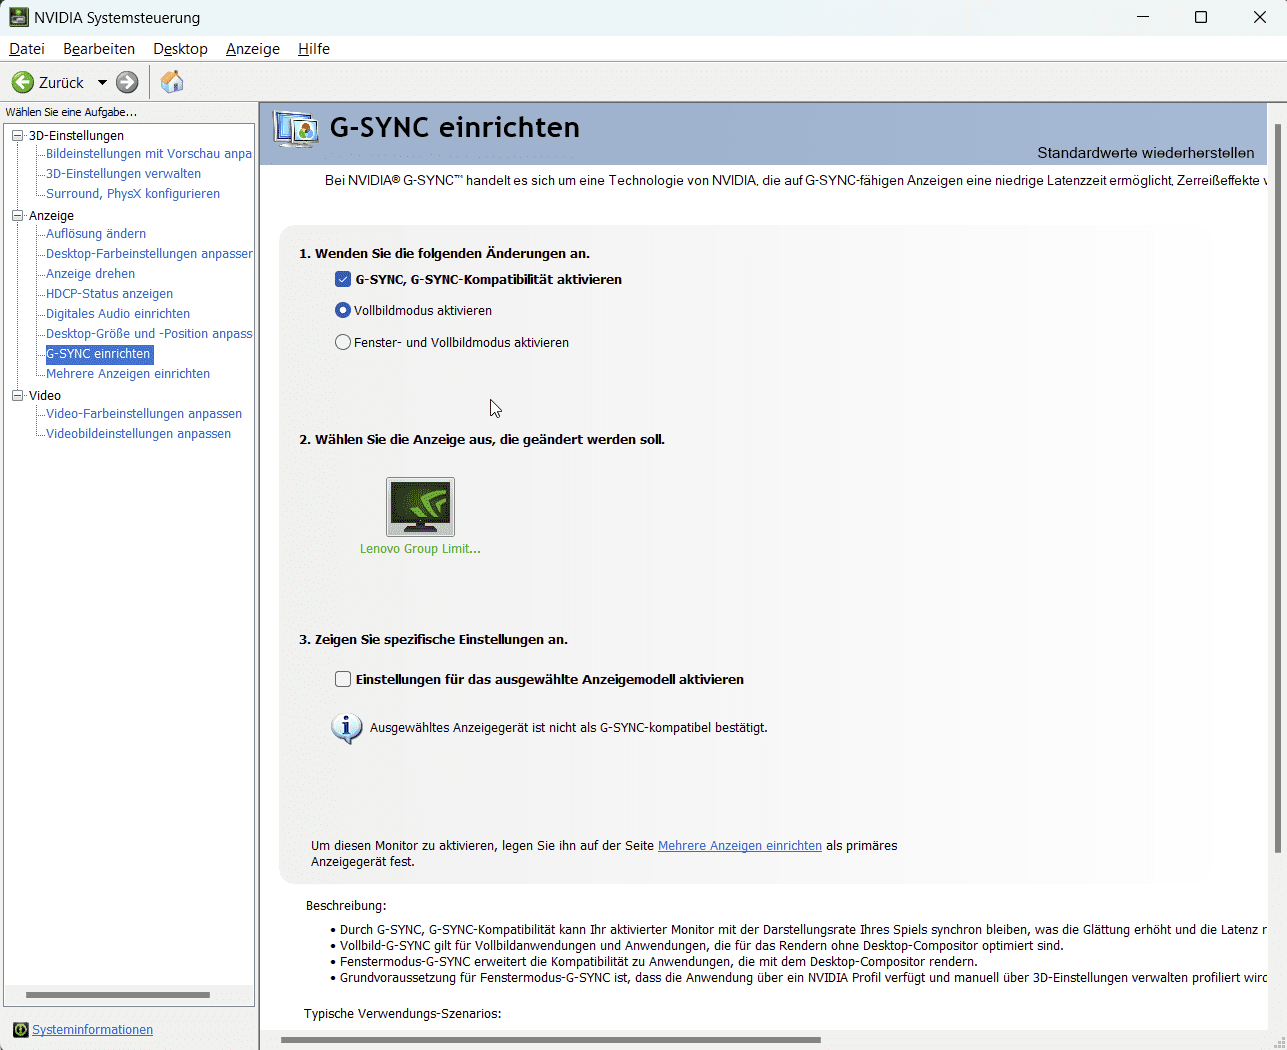Open the Datei menu
This screenshot has height=1050, width=1287.
click(27, 49)
